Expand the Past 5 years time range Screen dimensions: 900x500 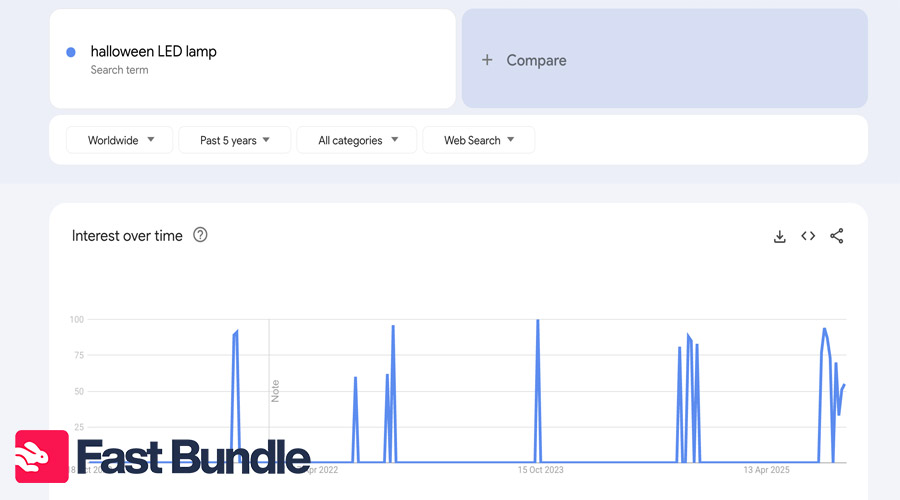235,140
